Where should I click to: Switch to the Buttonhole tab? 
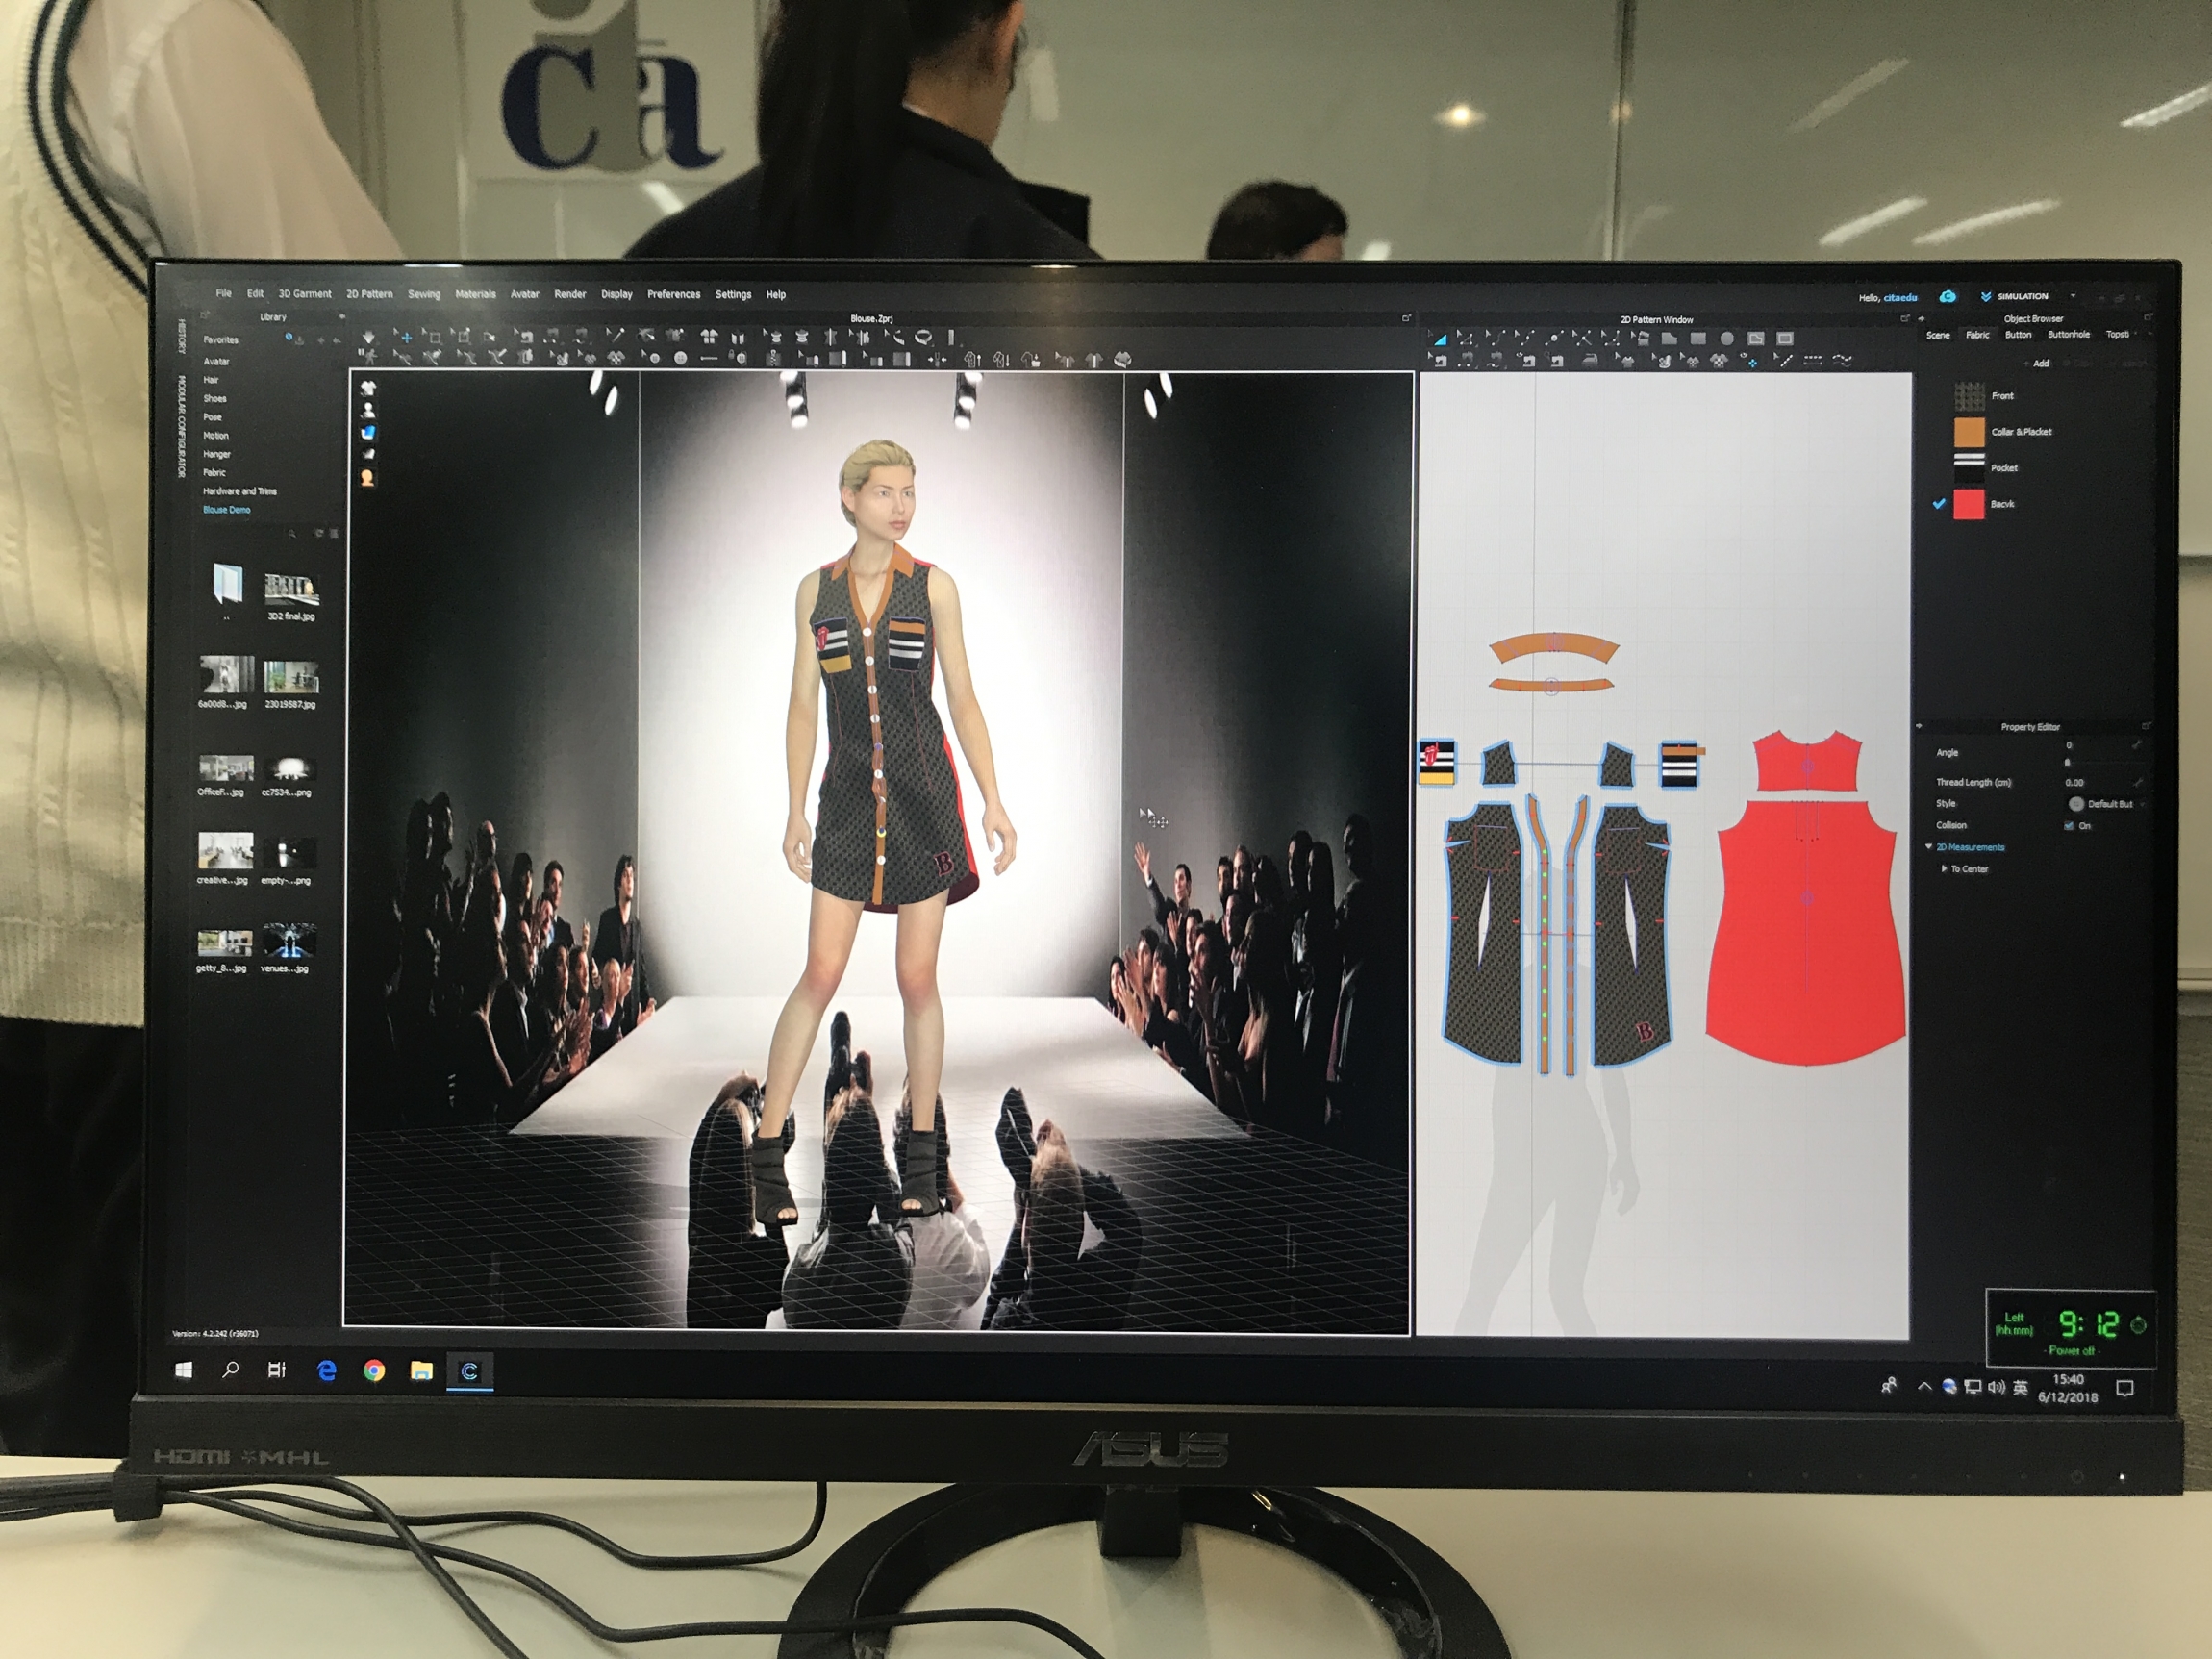2068,335
